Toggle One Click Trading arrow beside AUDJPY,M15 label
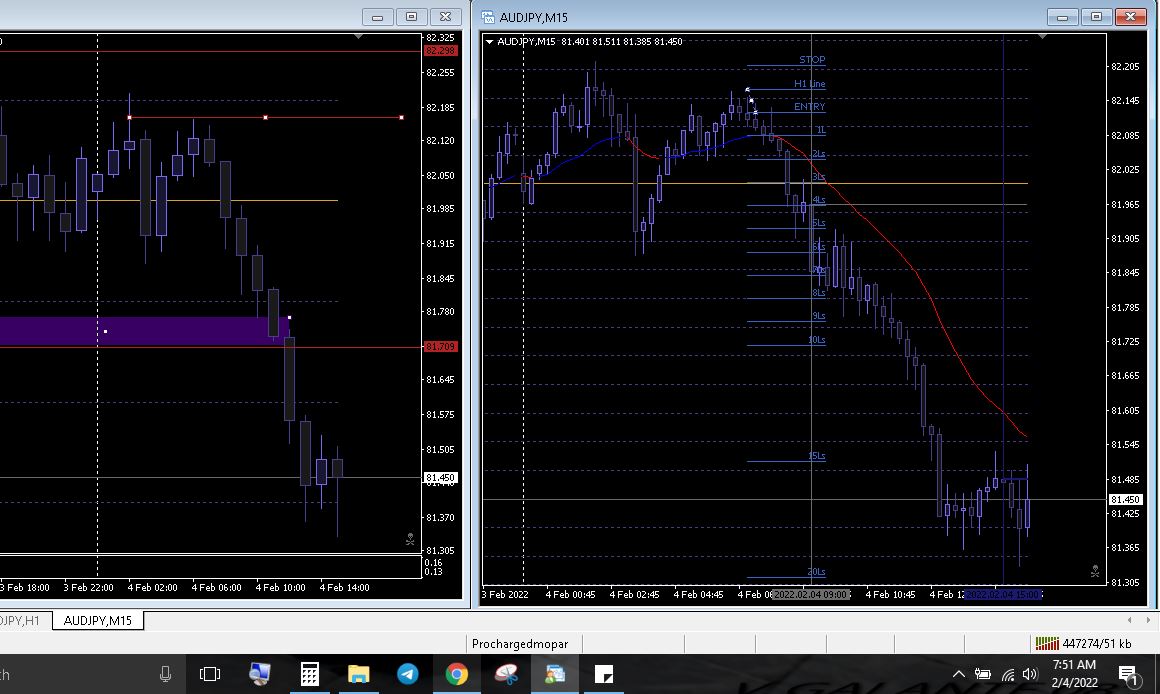Screen dimensions: 1160x694 tap(489, 41)
